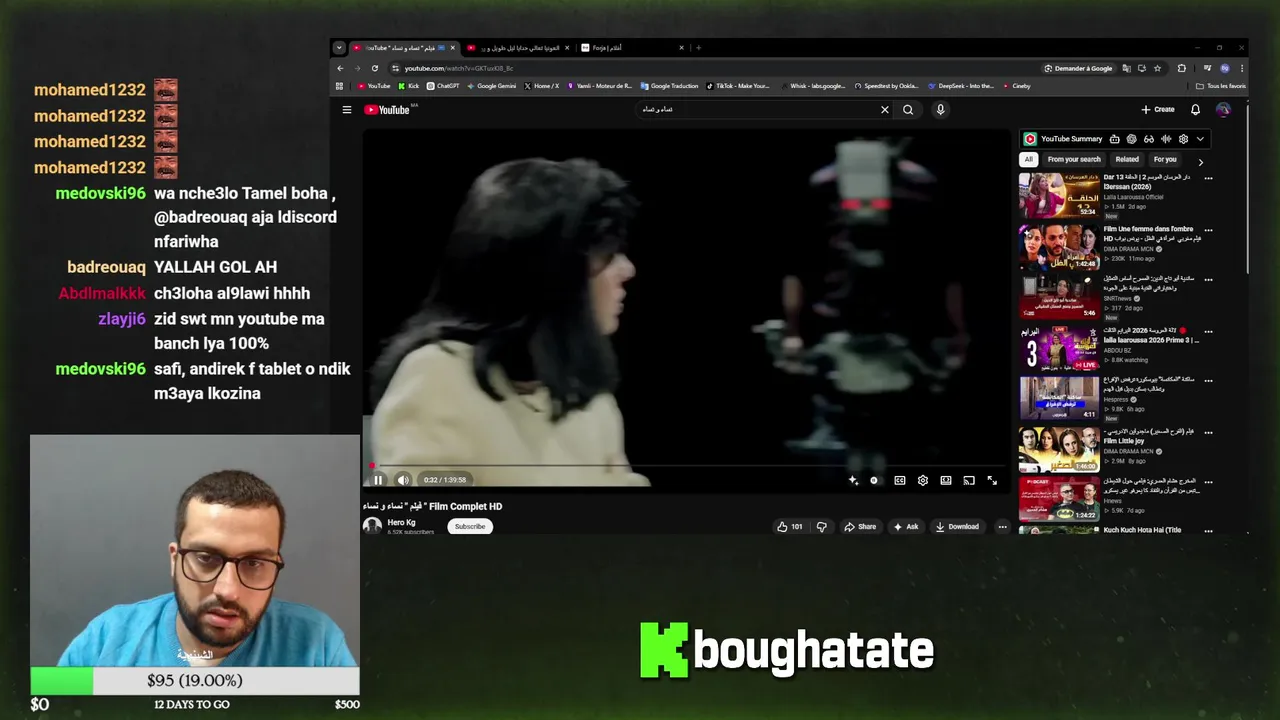Click the audio waveform icon in YouTube Summary
Screen dimensions: 1280x720
(x=1166, y=139)
